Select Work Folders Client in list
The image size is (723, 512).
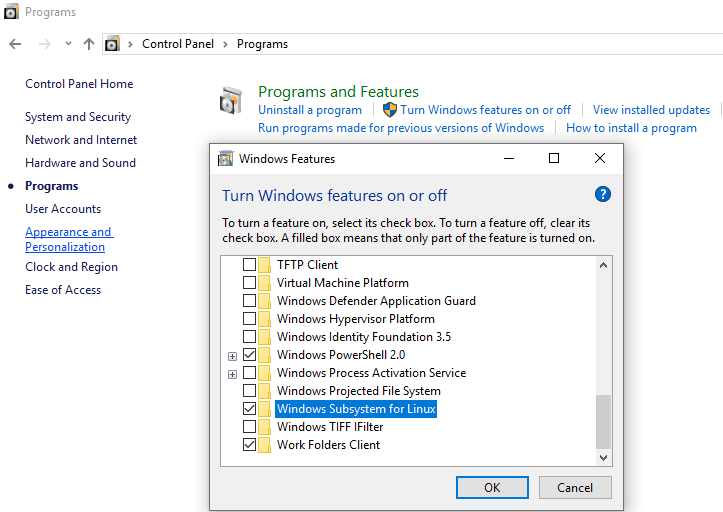pyautogui.click(x=328, y=445)
